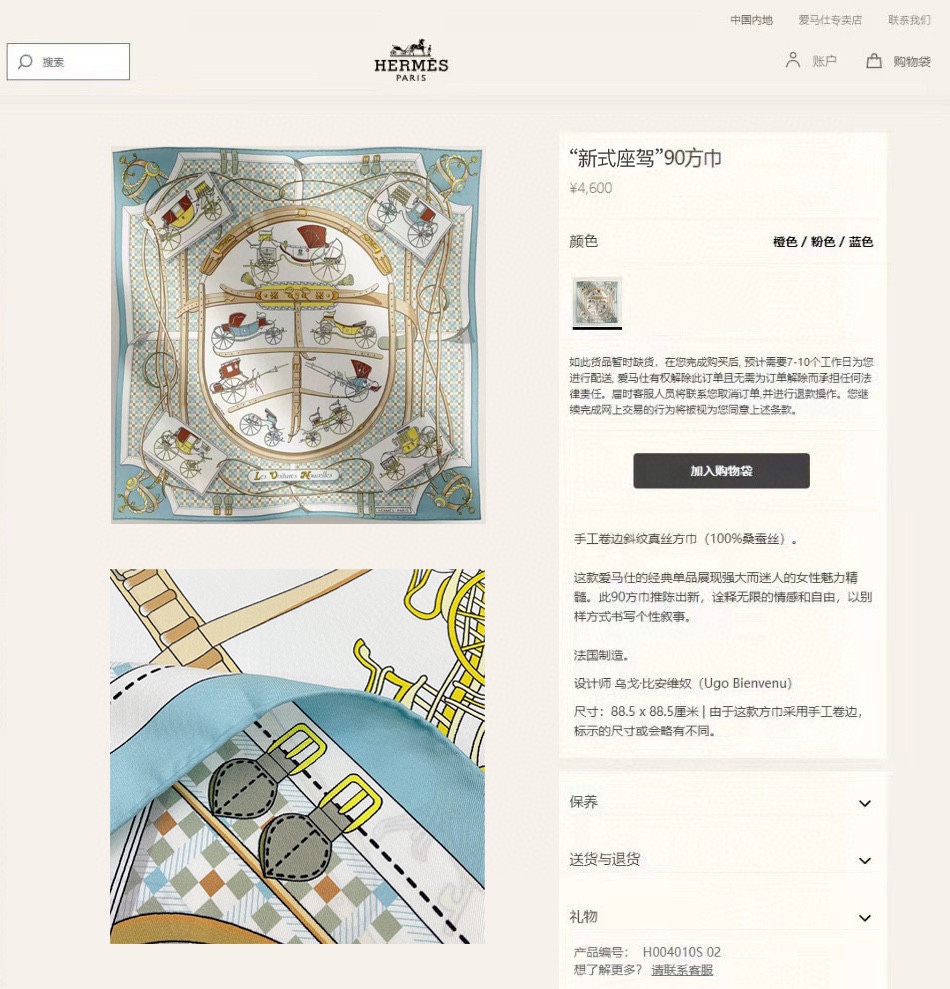Expand the 保养 care section

click(720, 802)
